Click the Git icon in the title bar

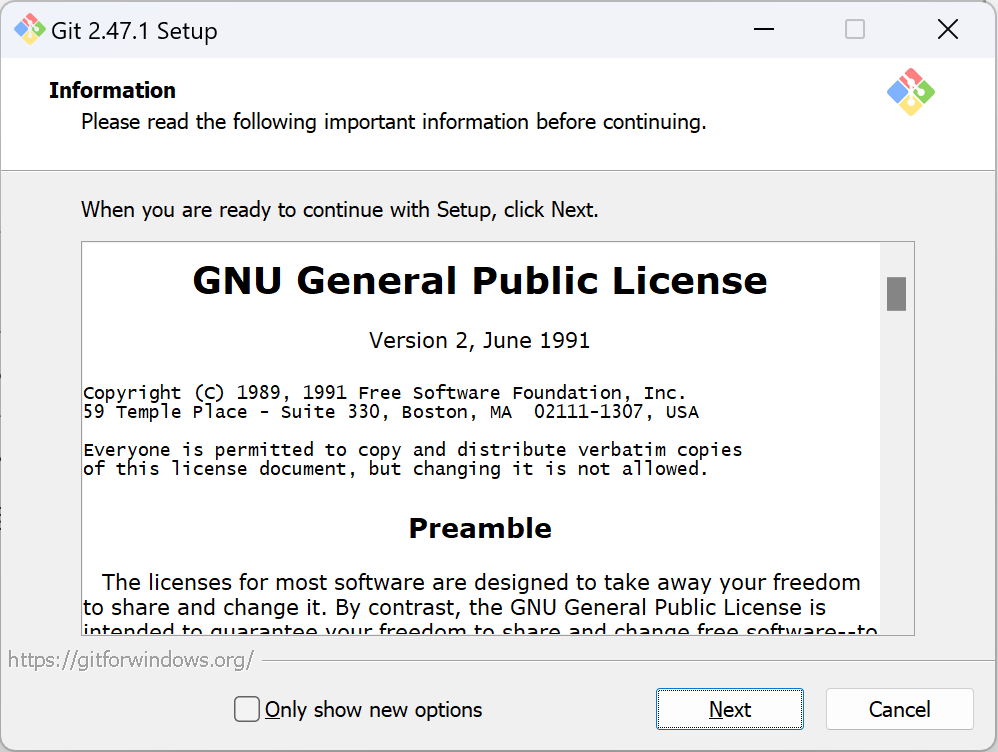(x=29, y=29)
